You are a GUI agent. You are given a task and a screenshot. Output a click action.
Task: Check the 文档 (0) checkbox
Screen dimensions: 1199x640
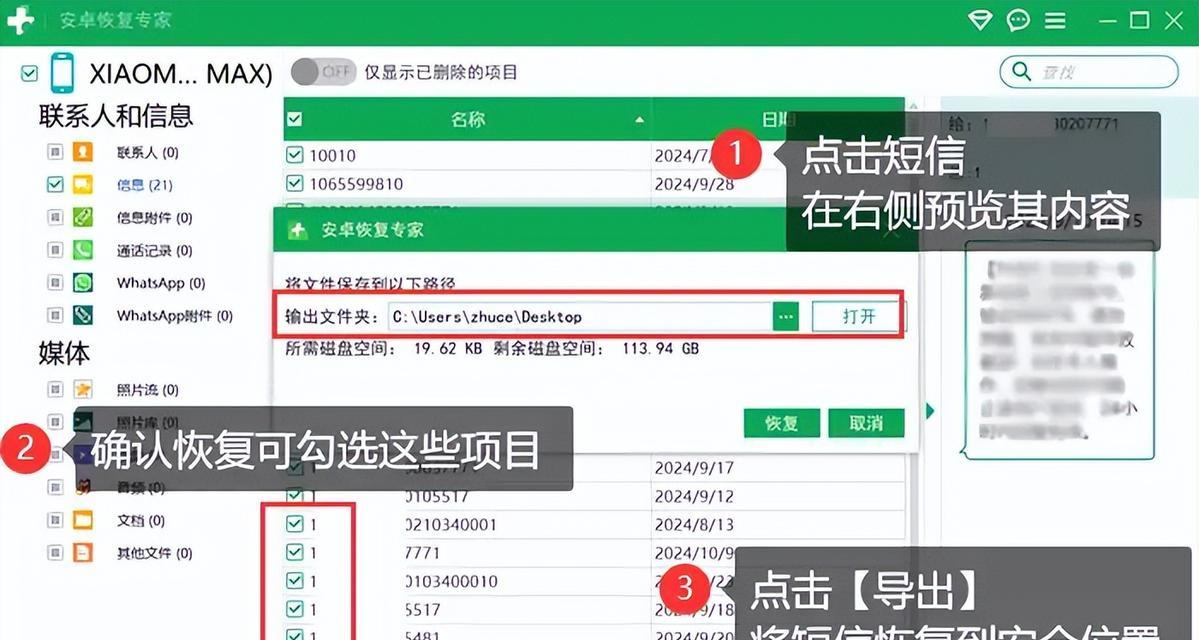pos(55,521)
